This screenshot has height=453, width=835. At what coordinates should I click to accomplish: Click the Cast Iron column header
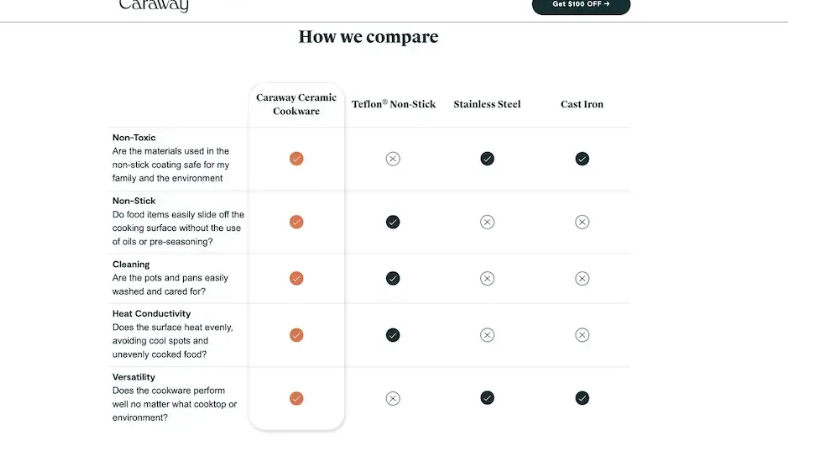click(x=582, y=104)
